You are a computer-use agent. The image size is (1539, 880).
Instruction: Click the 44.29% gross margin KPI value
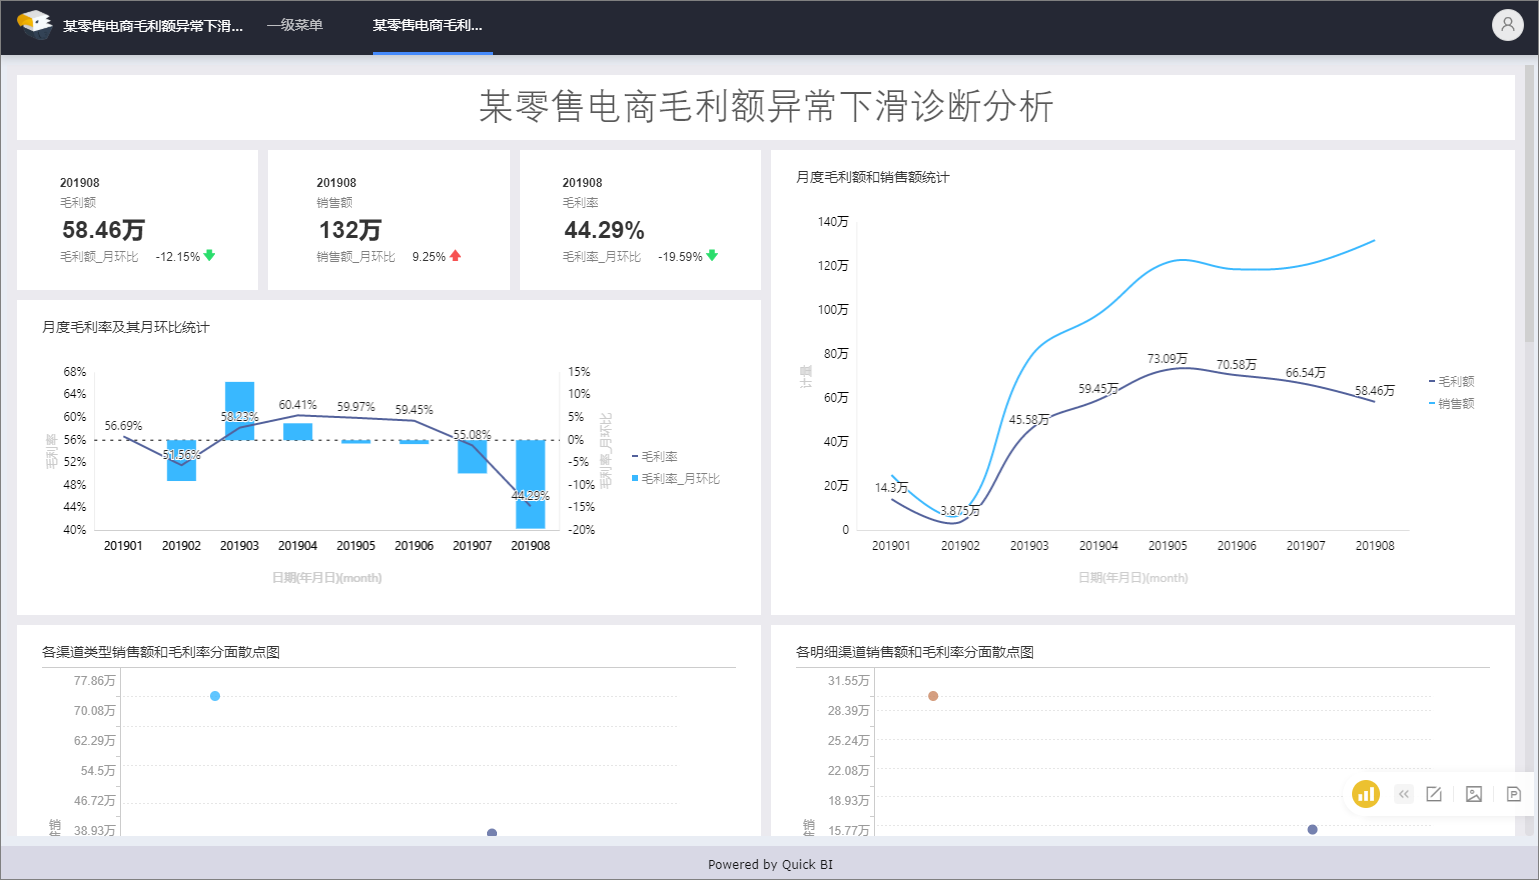click(604, 230)
